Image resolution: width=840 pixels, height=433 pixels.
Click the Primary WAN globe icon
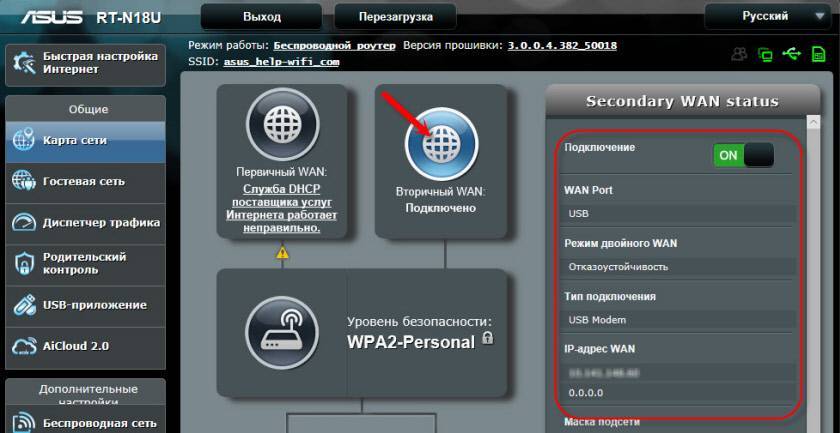(x=282, y=125)
